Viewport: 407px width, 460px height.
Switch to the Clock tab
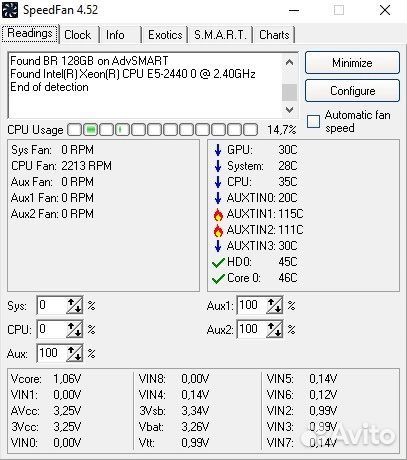pos(78,35)
